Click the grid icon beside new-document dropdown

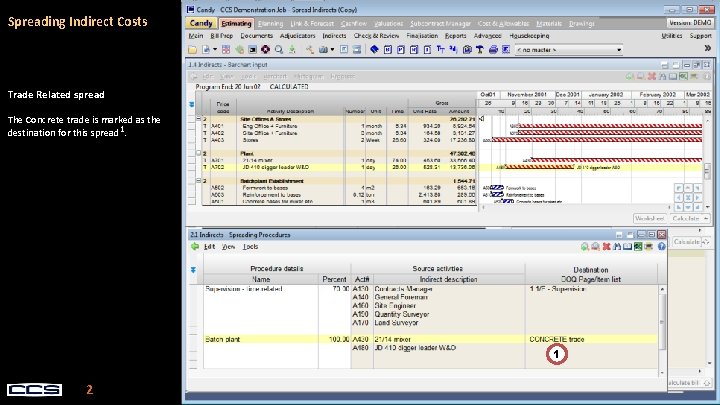click(x=226, y=50)
